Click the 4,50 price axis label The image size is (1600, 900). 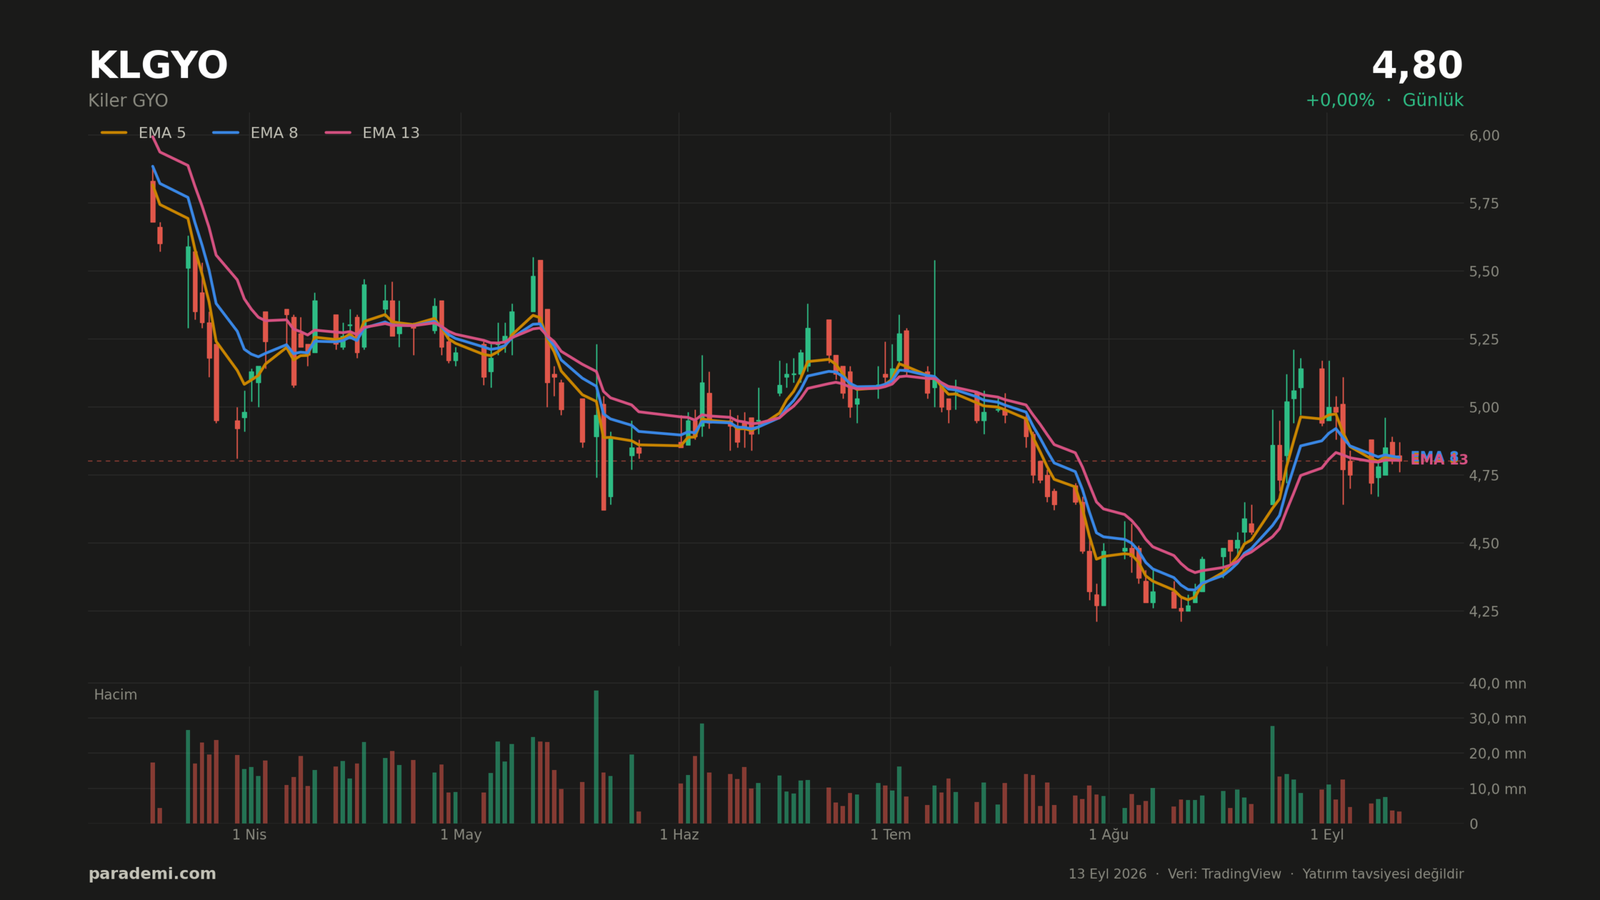click(x=1484, y=544)
